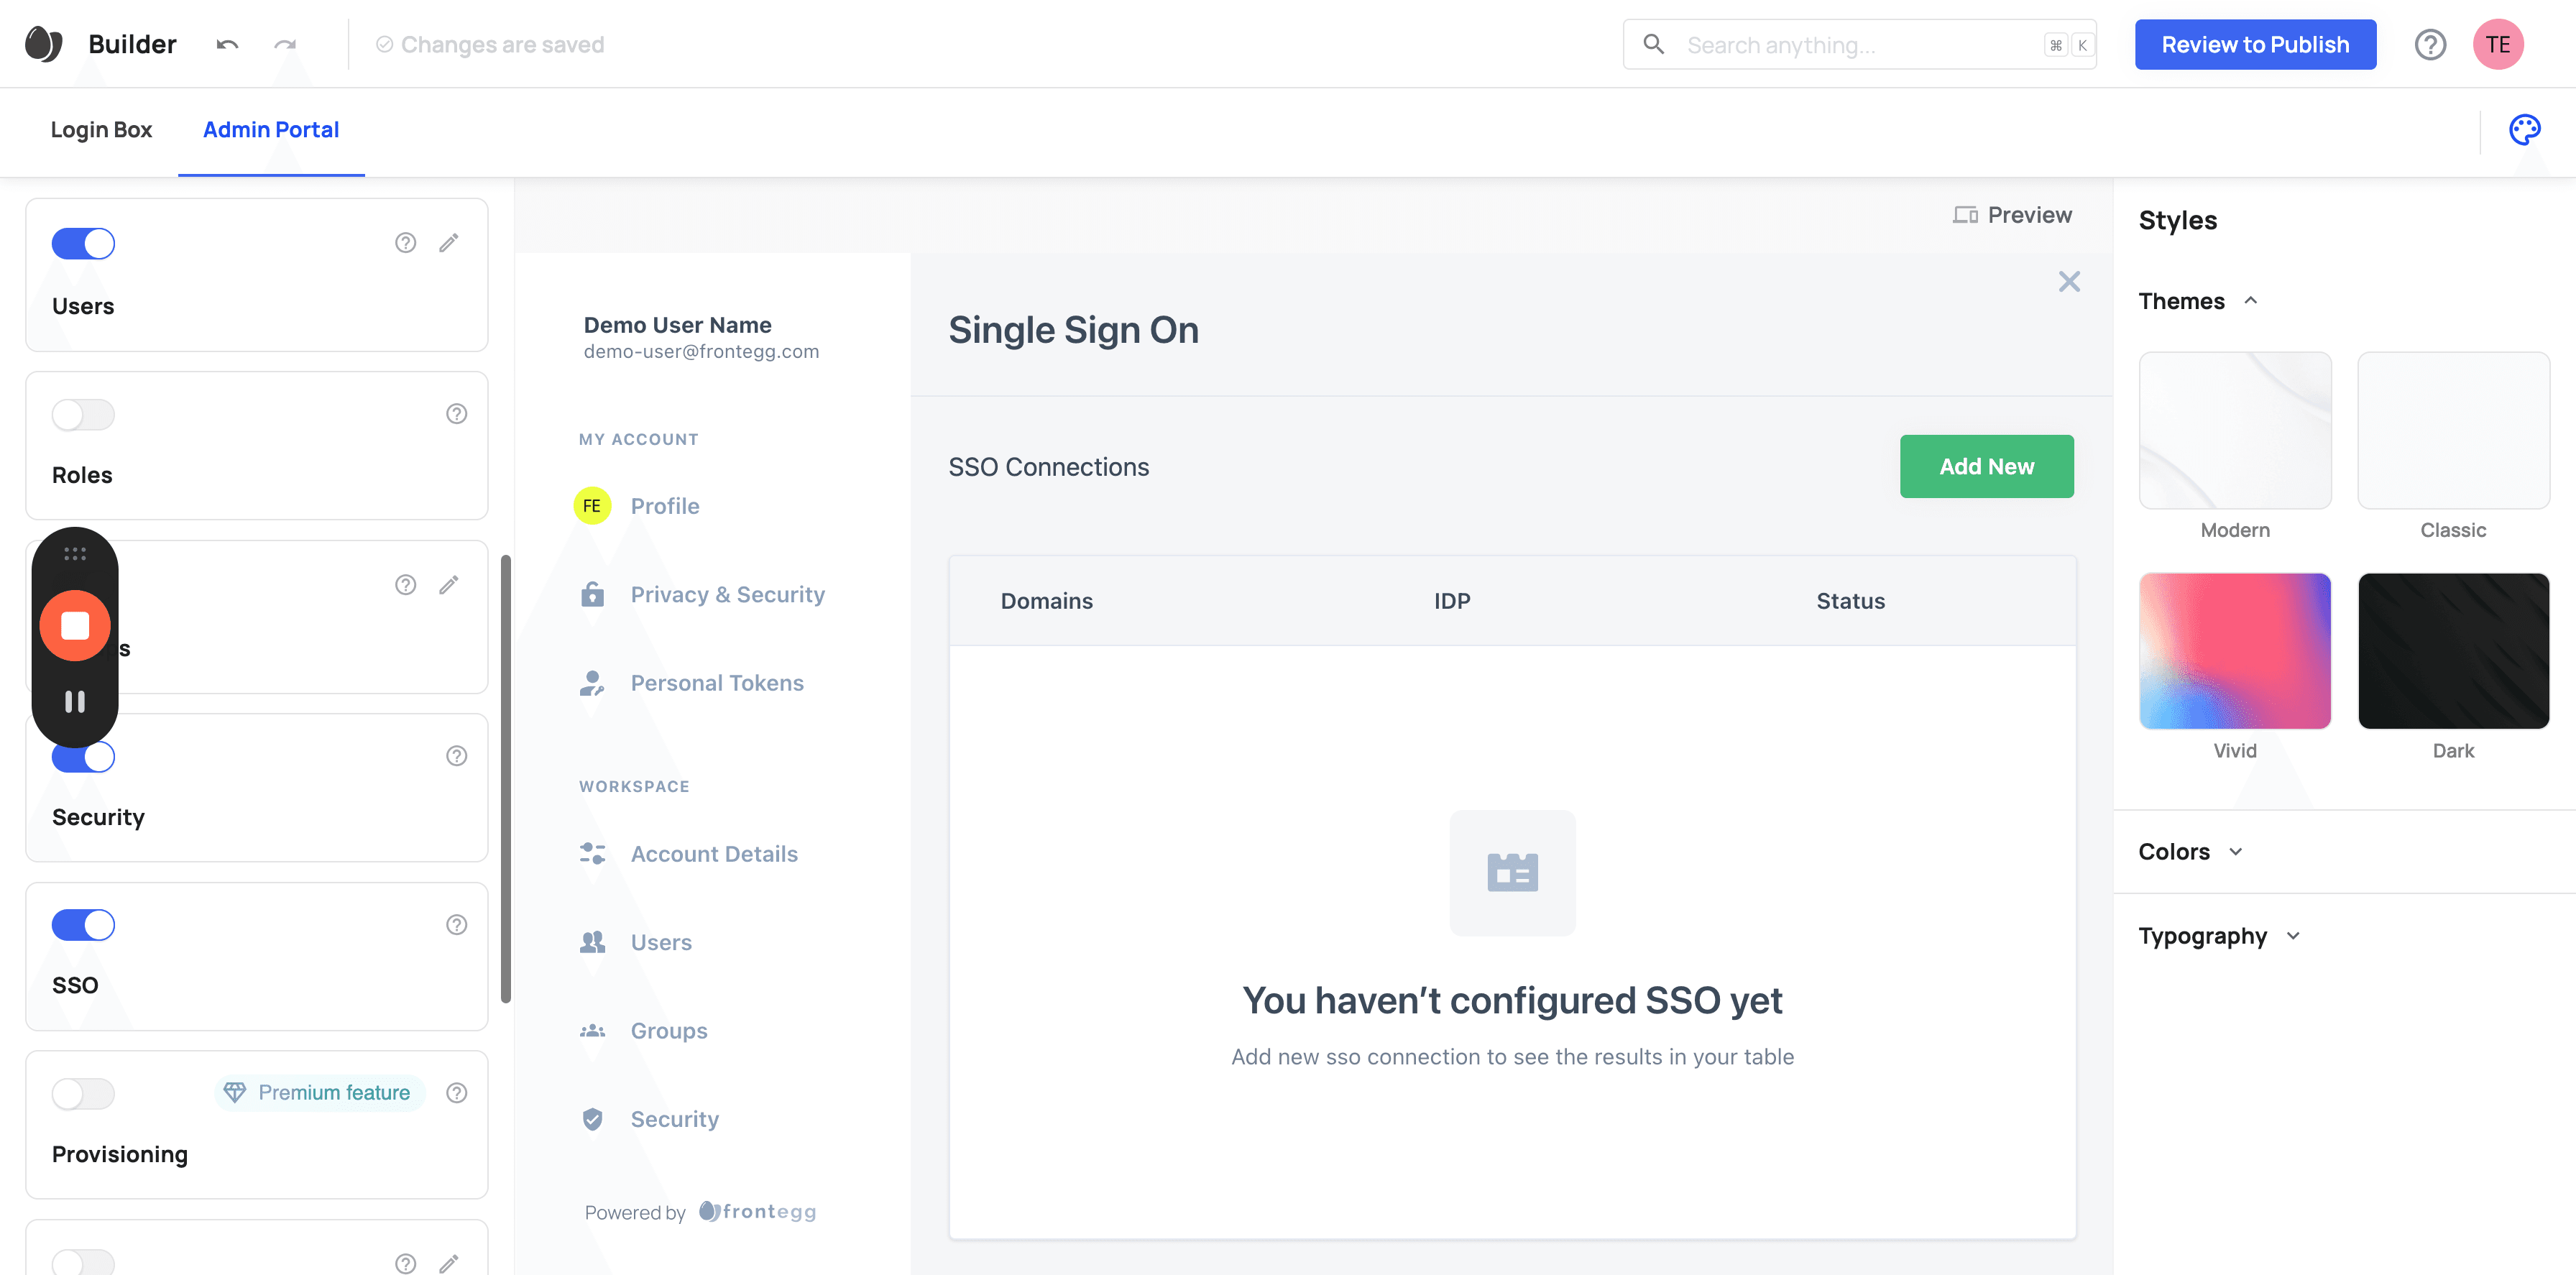Click the left panel scrollbar
The width and height of the screenshot is (2576, 1275).
(506, 778)
